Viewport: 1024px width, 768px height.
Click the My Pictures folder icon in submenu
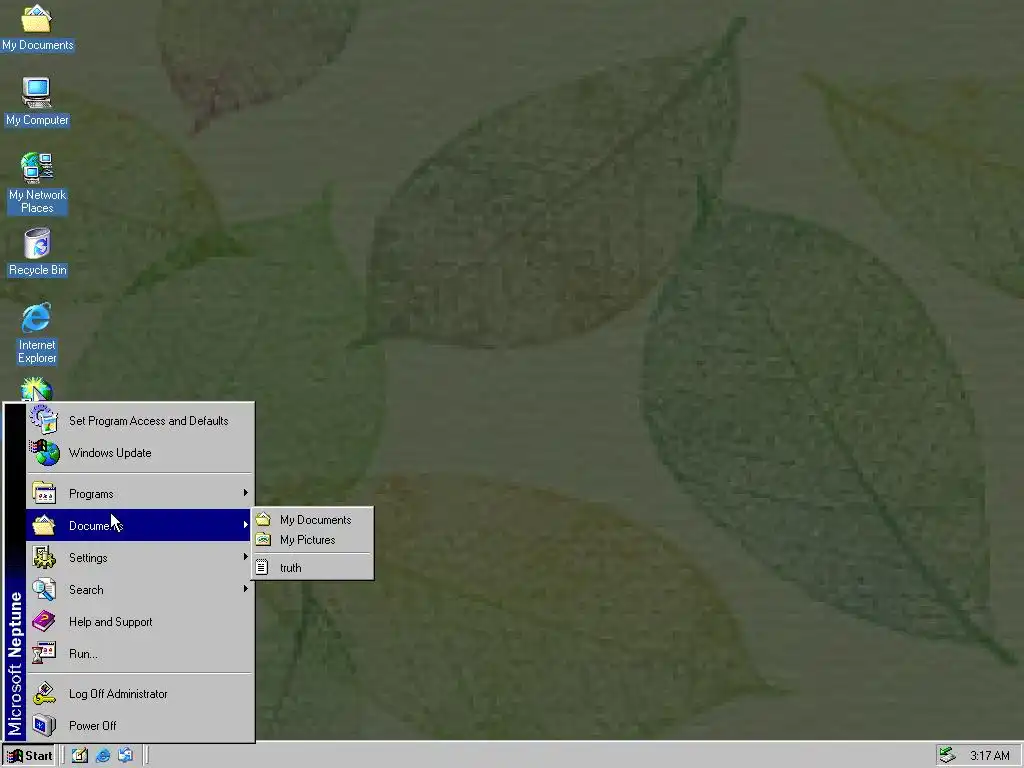pos(263,539)
